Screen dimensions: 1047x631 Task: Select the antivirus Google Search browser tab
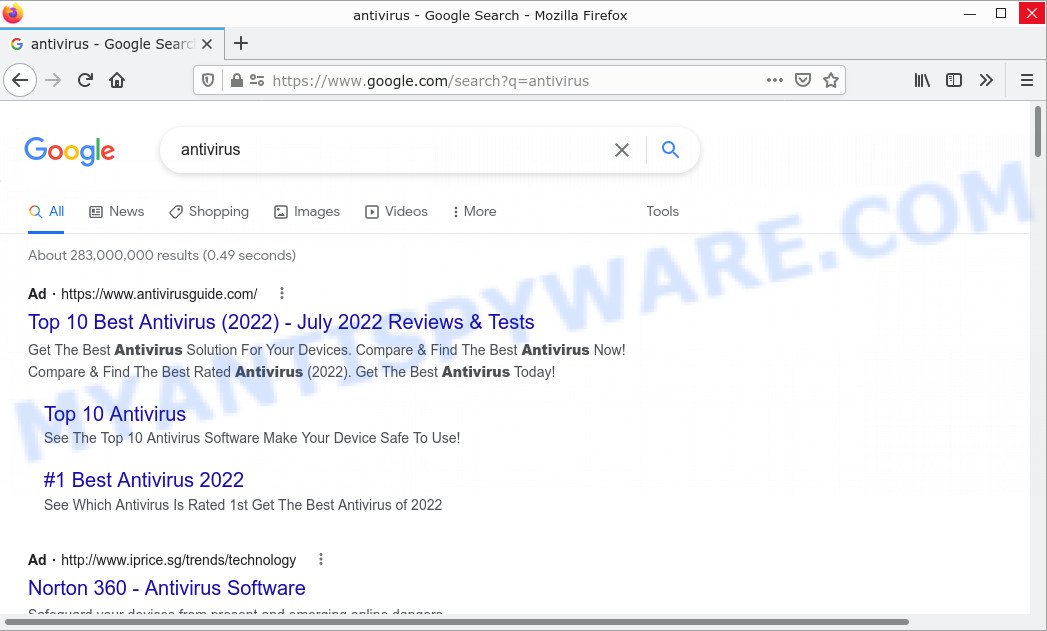(x=112, y=44)
